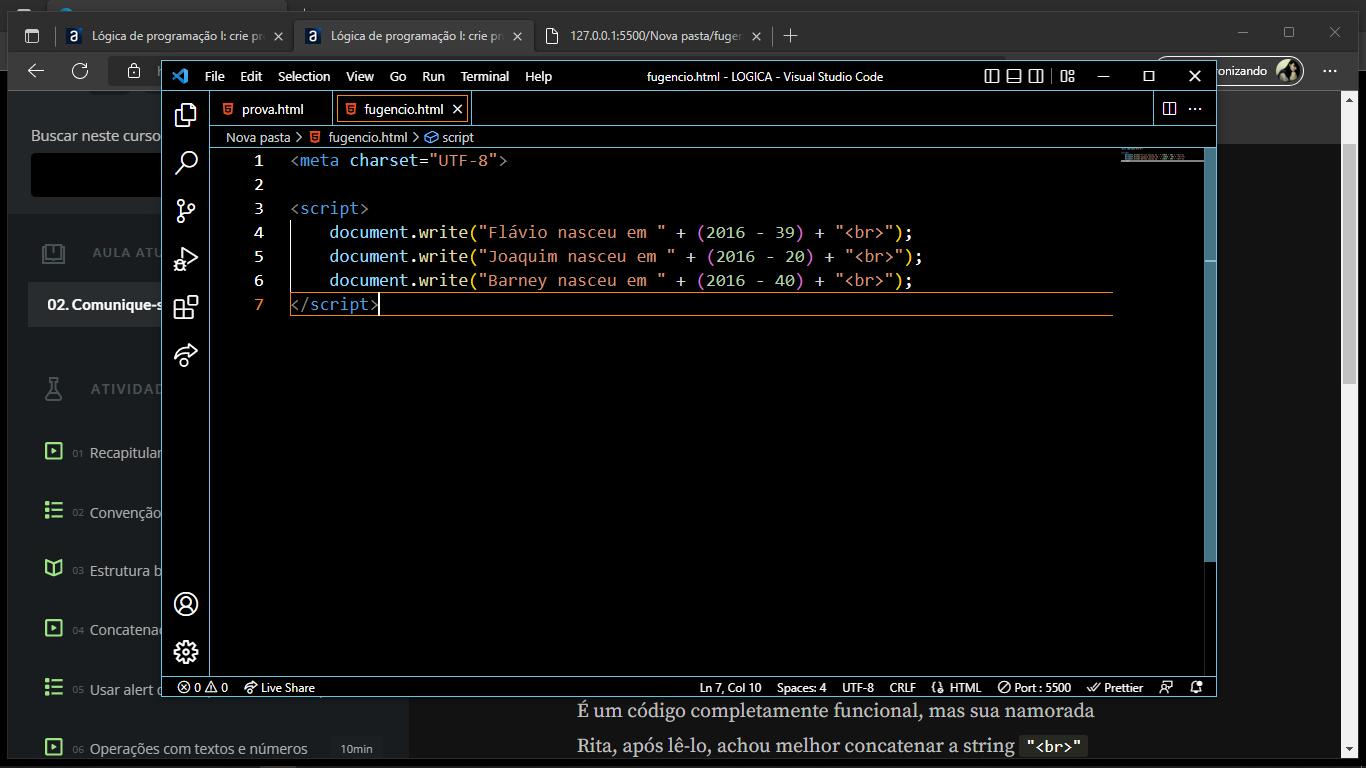1366x768 pixels.
Task: Click the VS Code logo icon
Action: [x=180, y=76]
